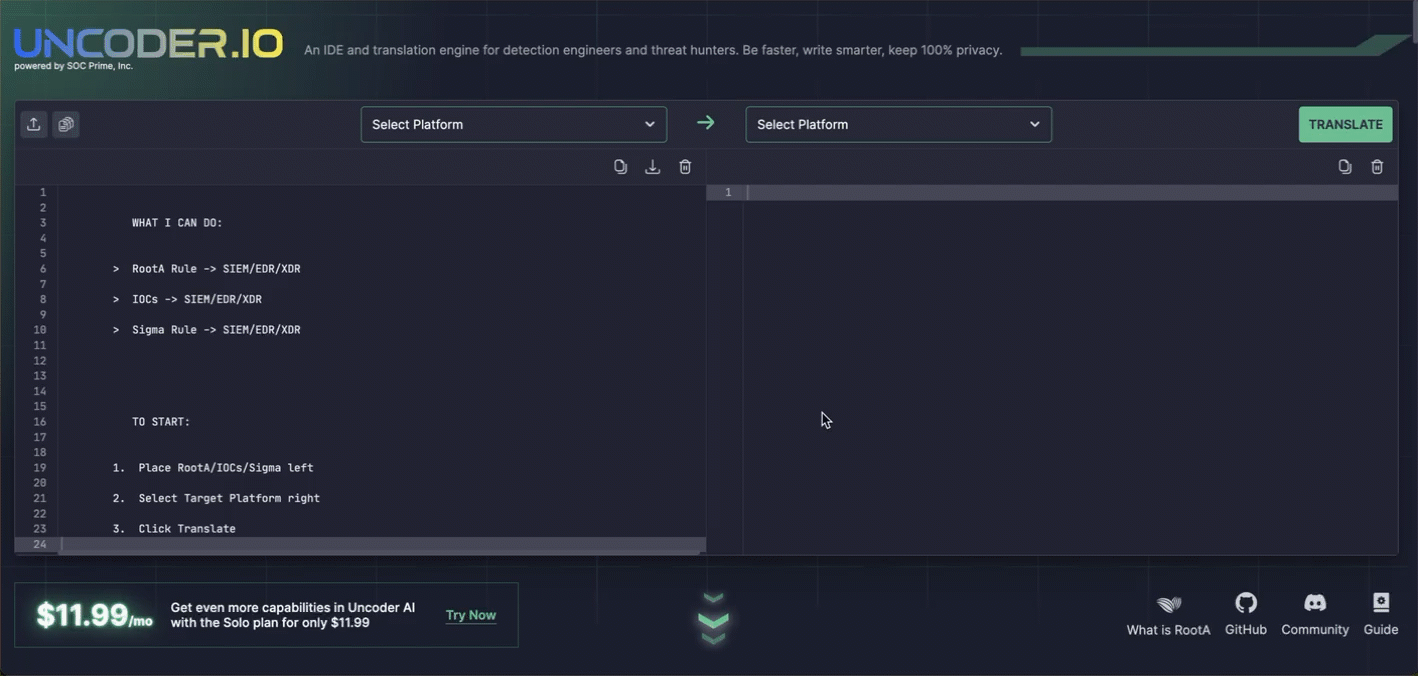This screenshot has height=676, width=1418.
Task: Click inside line 1 of the output editor
Action: pyautogui.click(x=1070, y=192)
